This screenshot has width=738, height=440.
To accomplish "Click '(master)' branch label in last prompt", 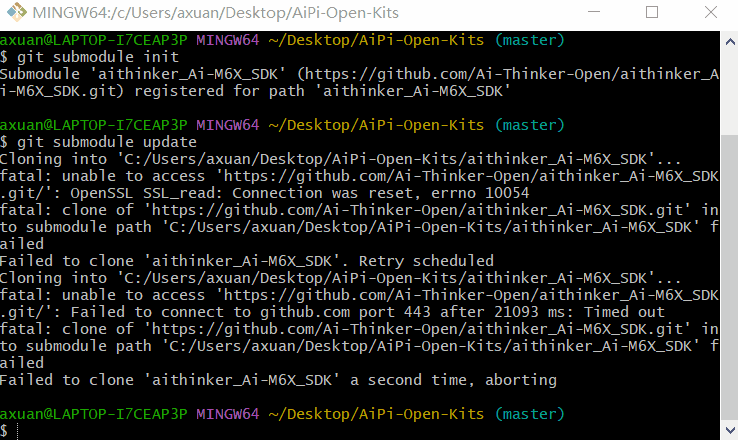I will point(529,414).
